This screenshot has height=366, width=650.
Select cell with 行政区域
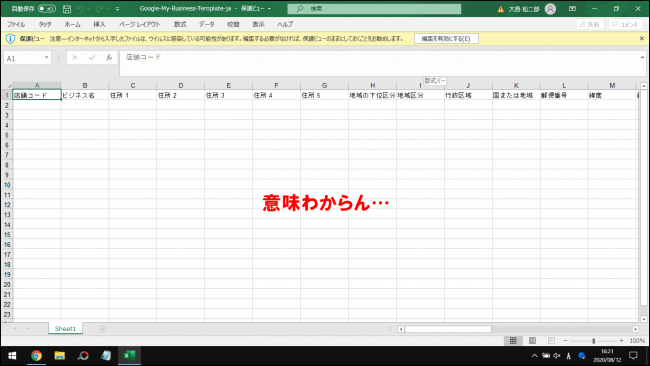[468, 95]
